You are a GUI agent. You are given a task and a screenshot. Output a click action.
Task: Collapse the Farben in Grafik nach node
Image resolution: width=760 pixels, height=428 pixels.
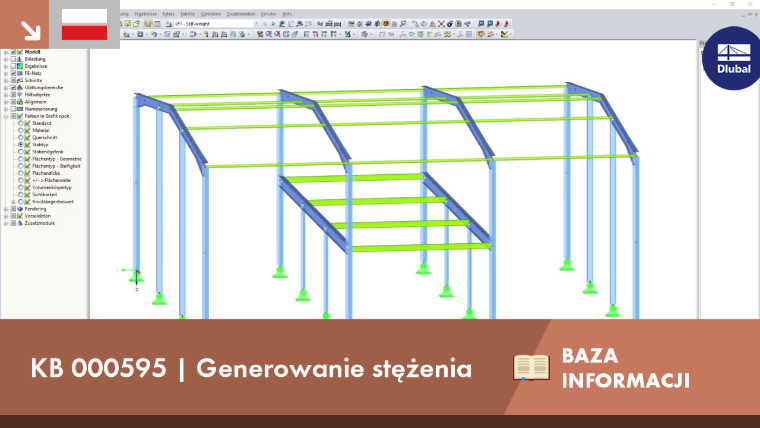(6, 116)
